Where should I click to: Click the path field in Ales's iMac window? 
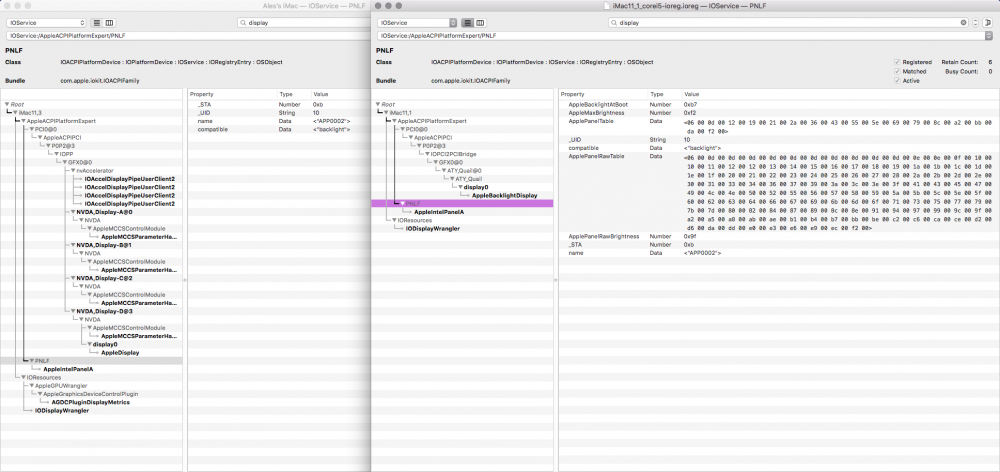[188, 36]
